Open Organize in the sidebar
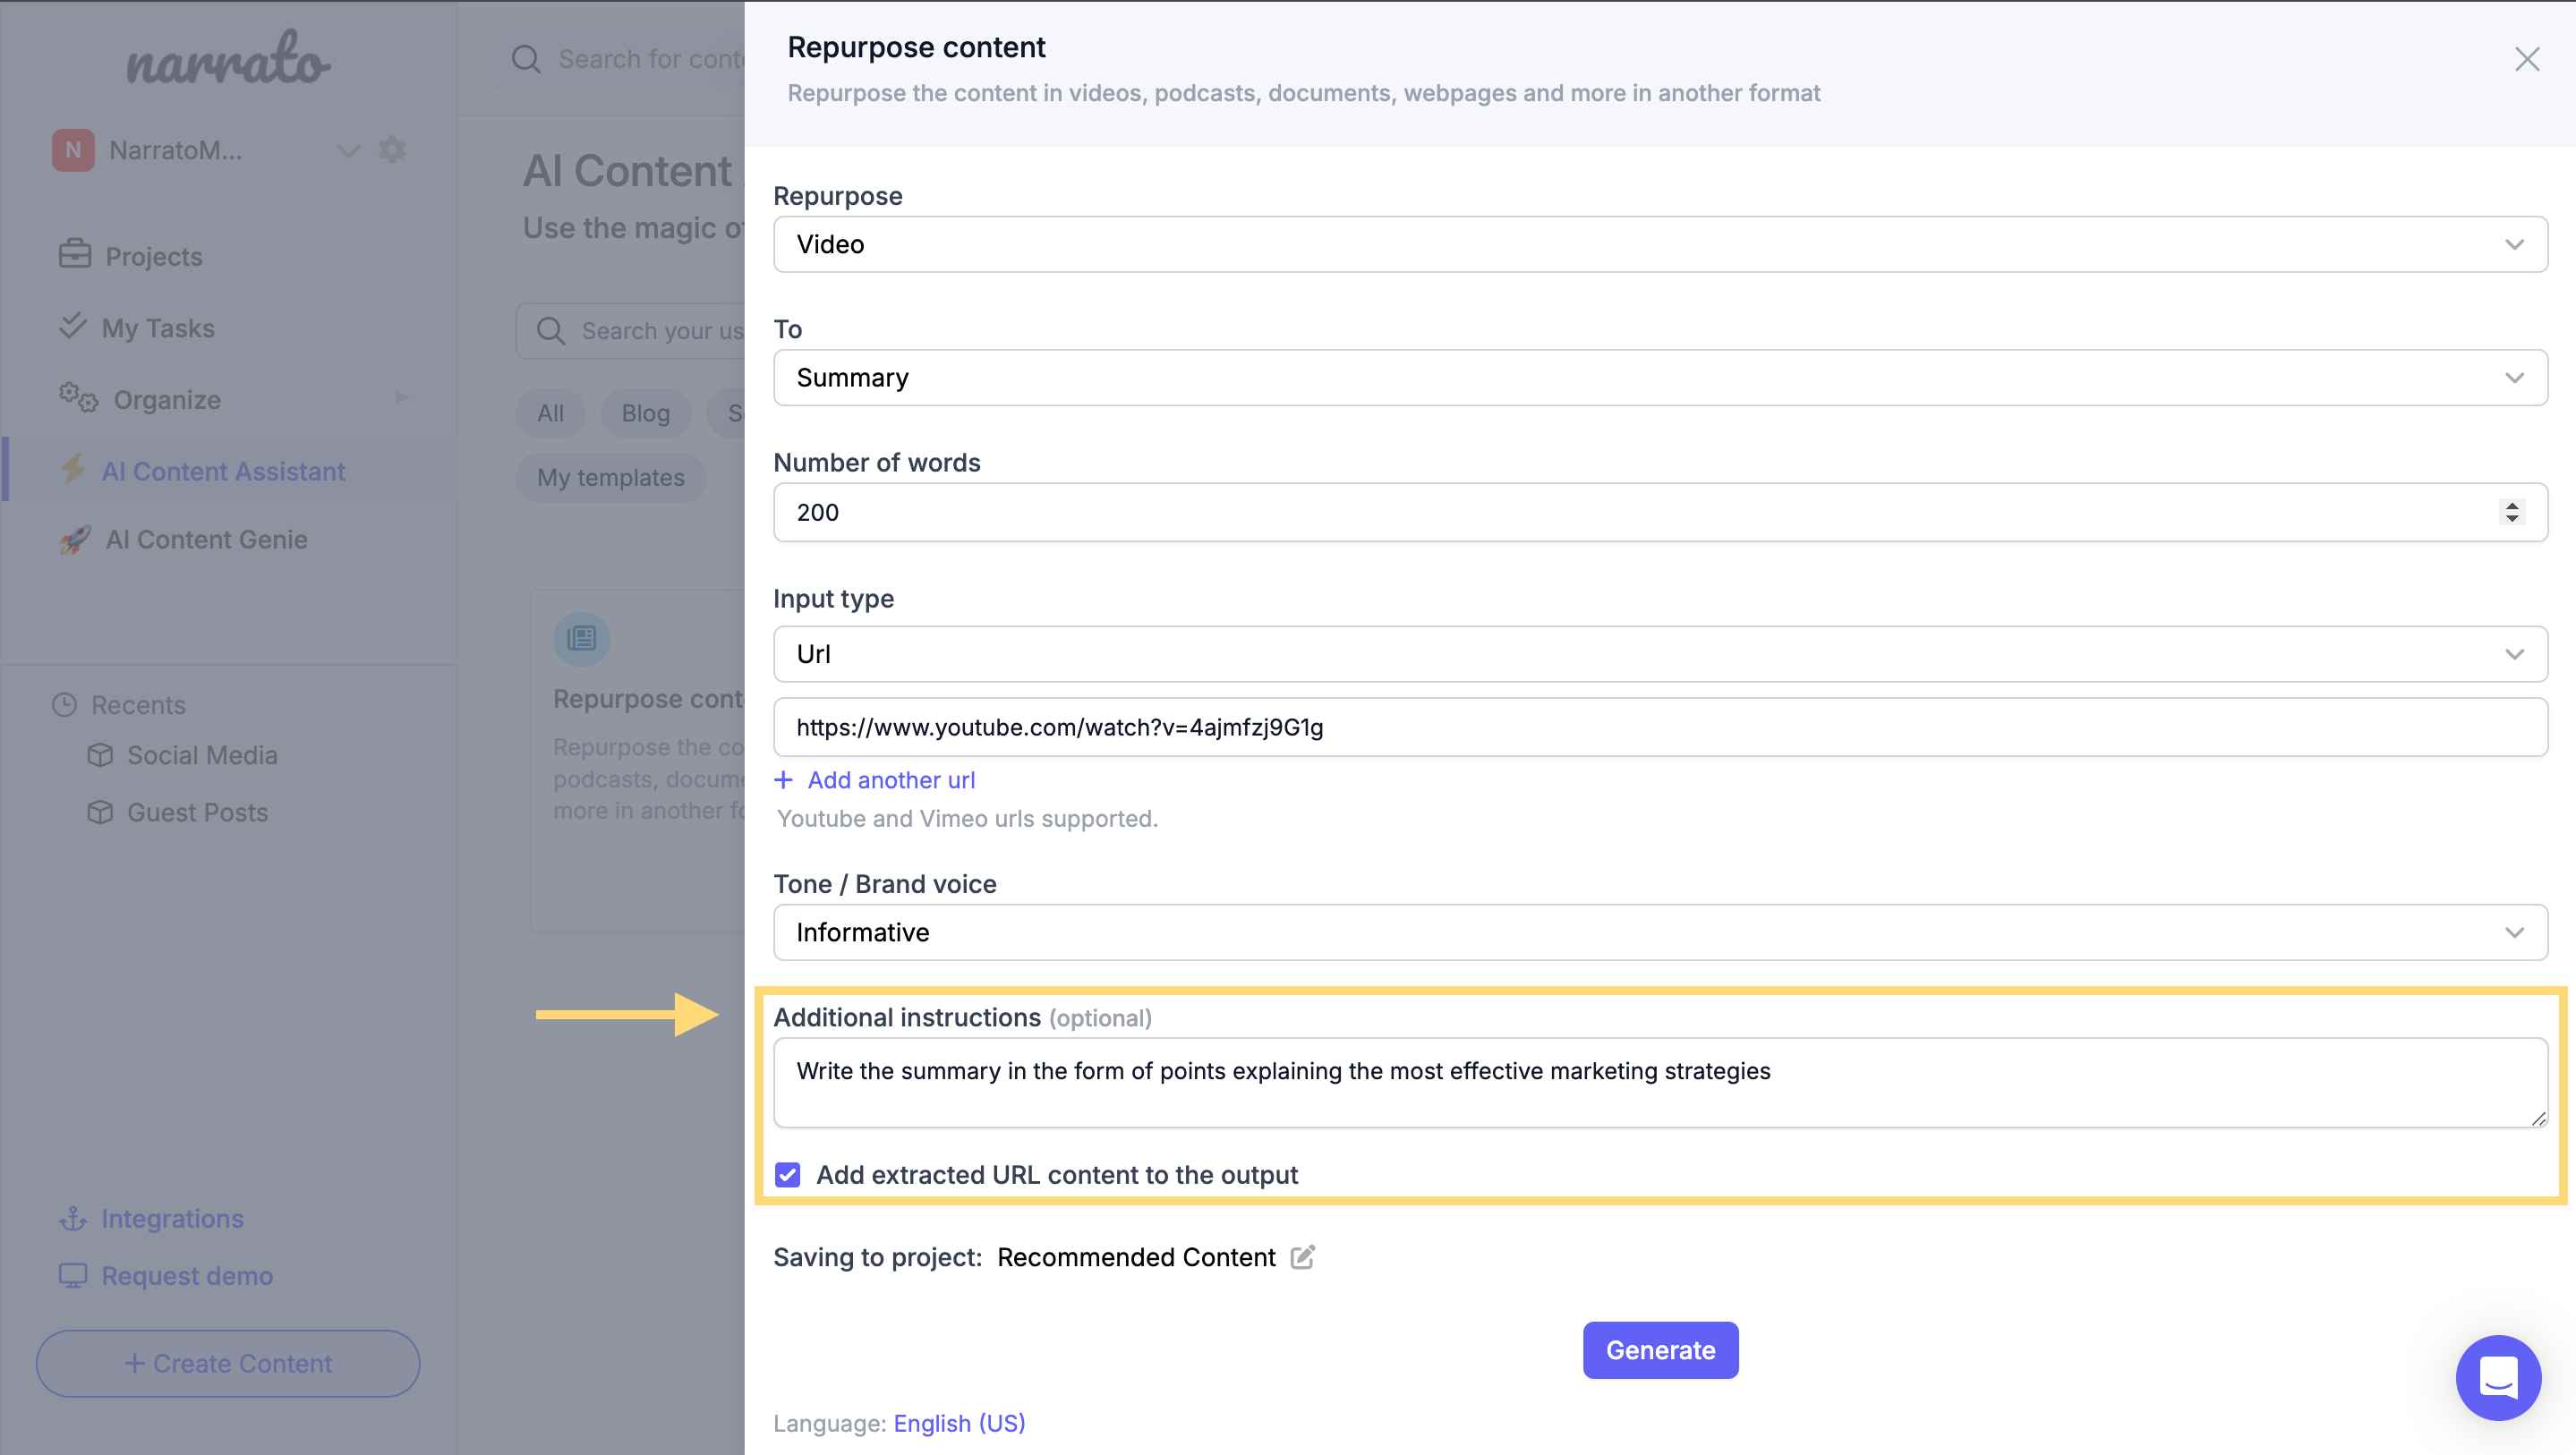This screenshot has height=1455, width=2576. 167,400
